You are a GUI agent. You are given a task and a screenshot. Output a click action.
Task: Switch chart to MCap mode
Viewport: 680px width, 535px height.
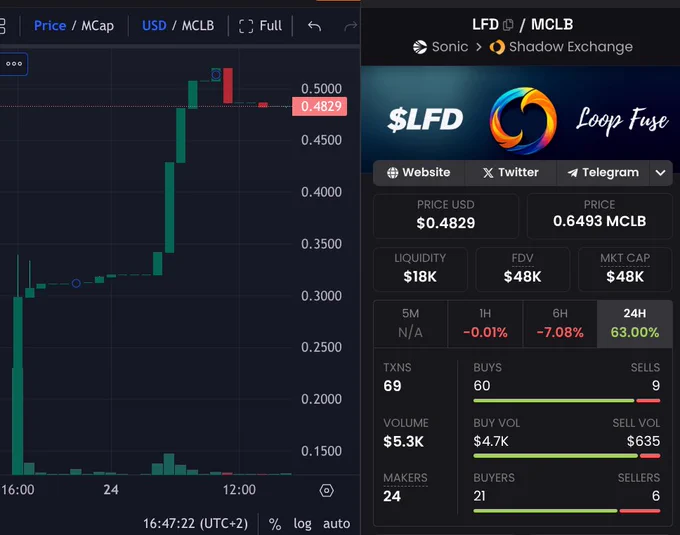coord(98,26)
